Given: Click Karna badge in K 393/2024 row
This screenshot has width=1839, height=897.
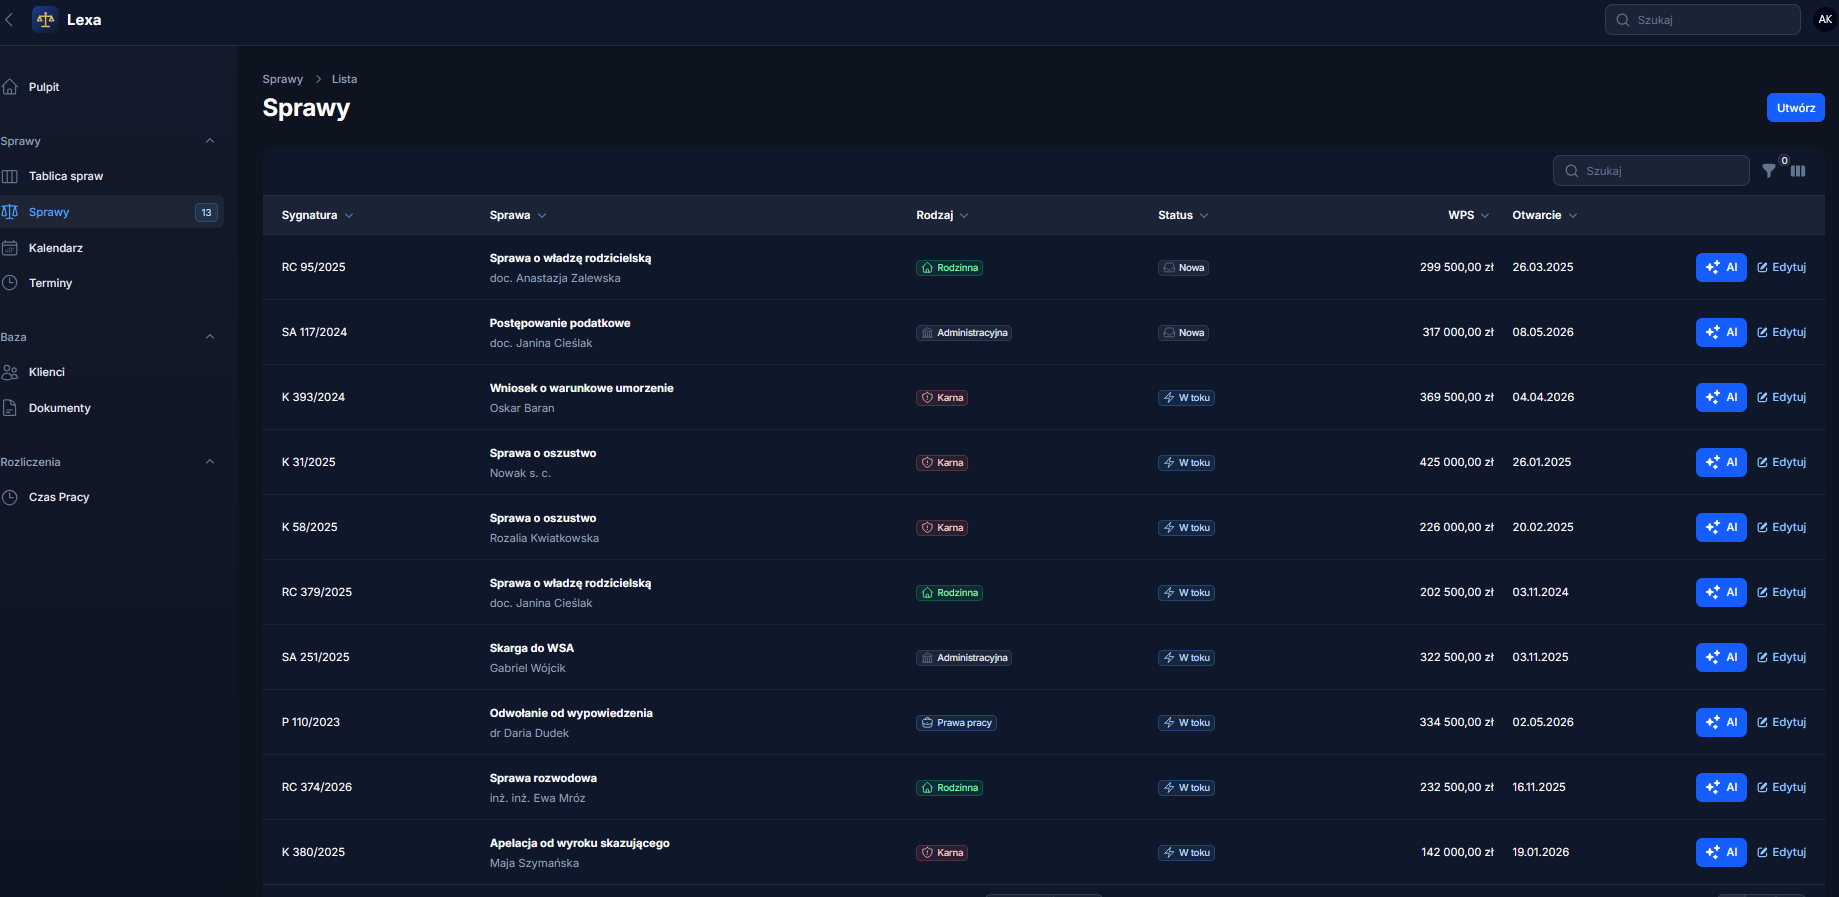Looking at the screenshot, I should click(x=942, y=398).
